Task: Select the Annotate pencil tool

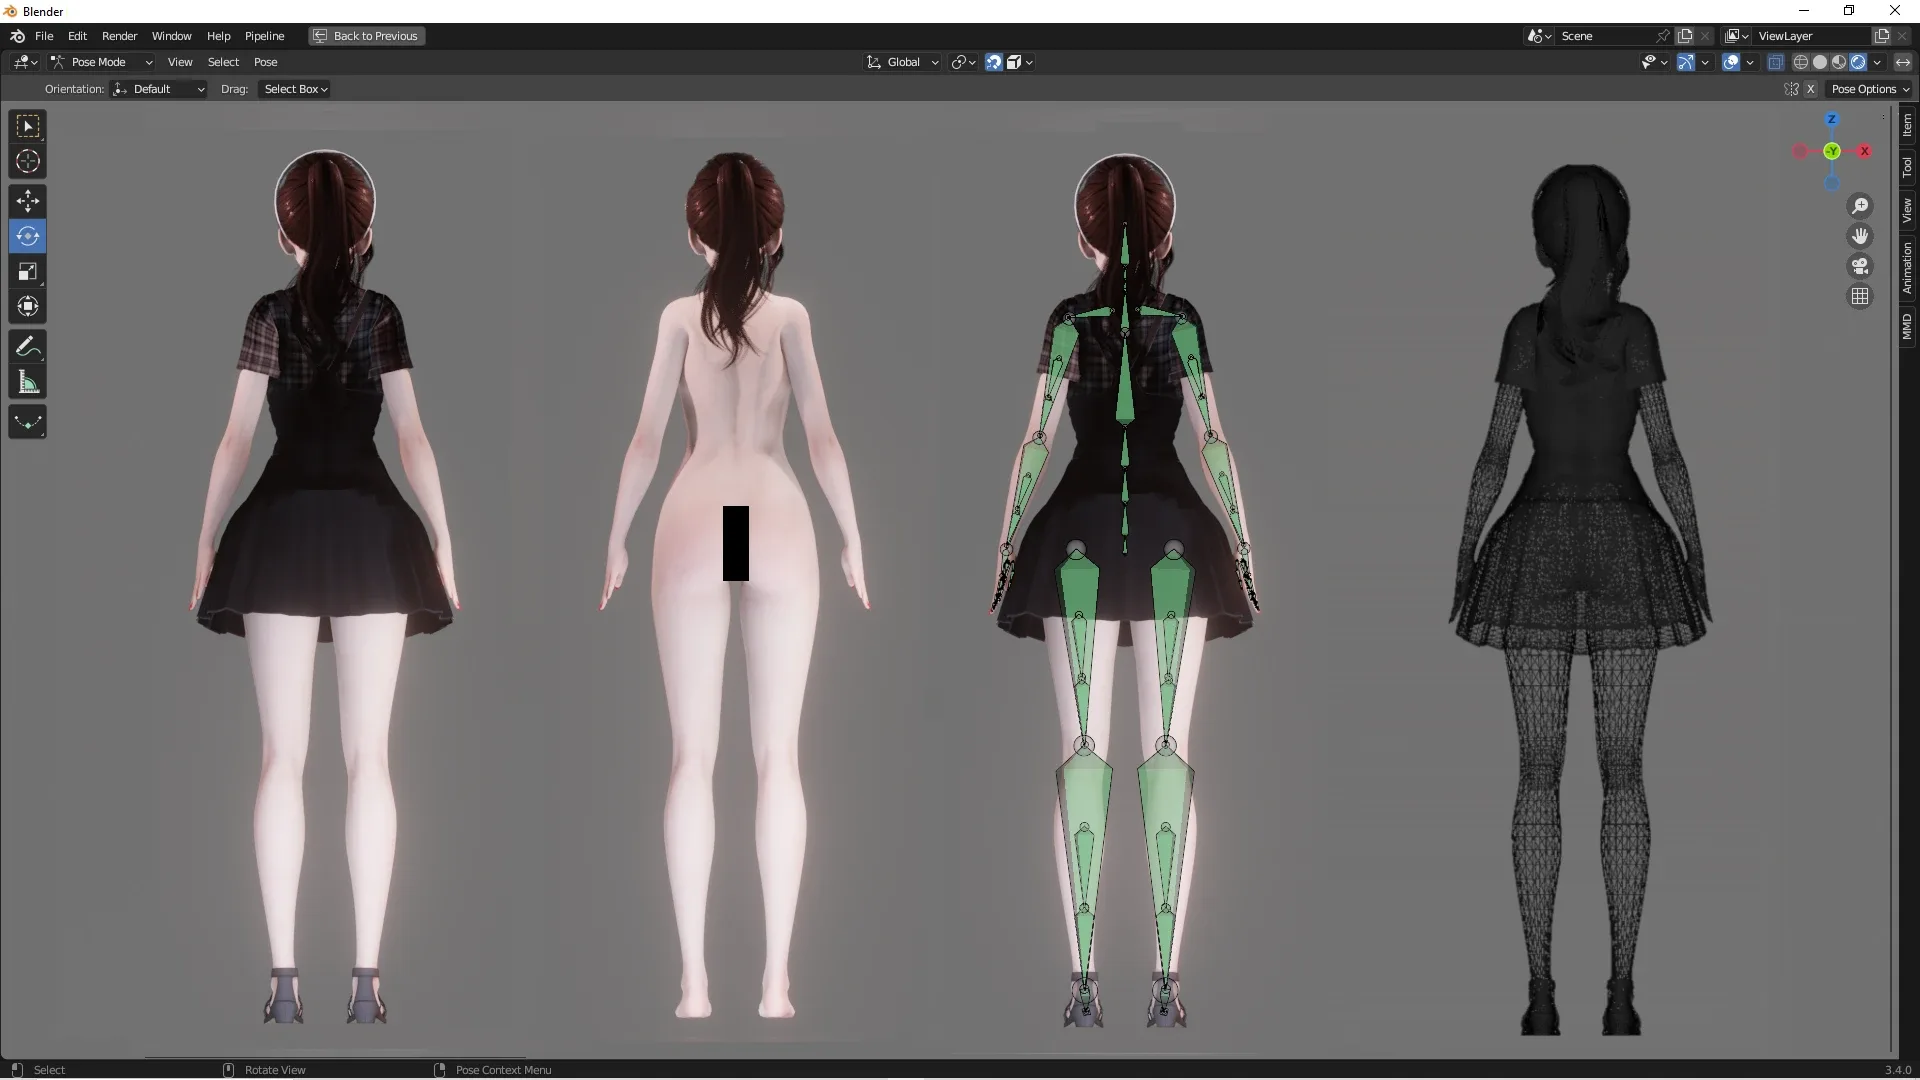Action: pos(28,347)
